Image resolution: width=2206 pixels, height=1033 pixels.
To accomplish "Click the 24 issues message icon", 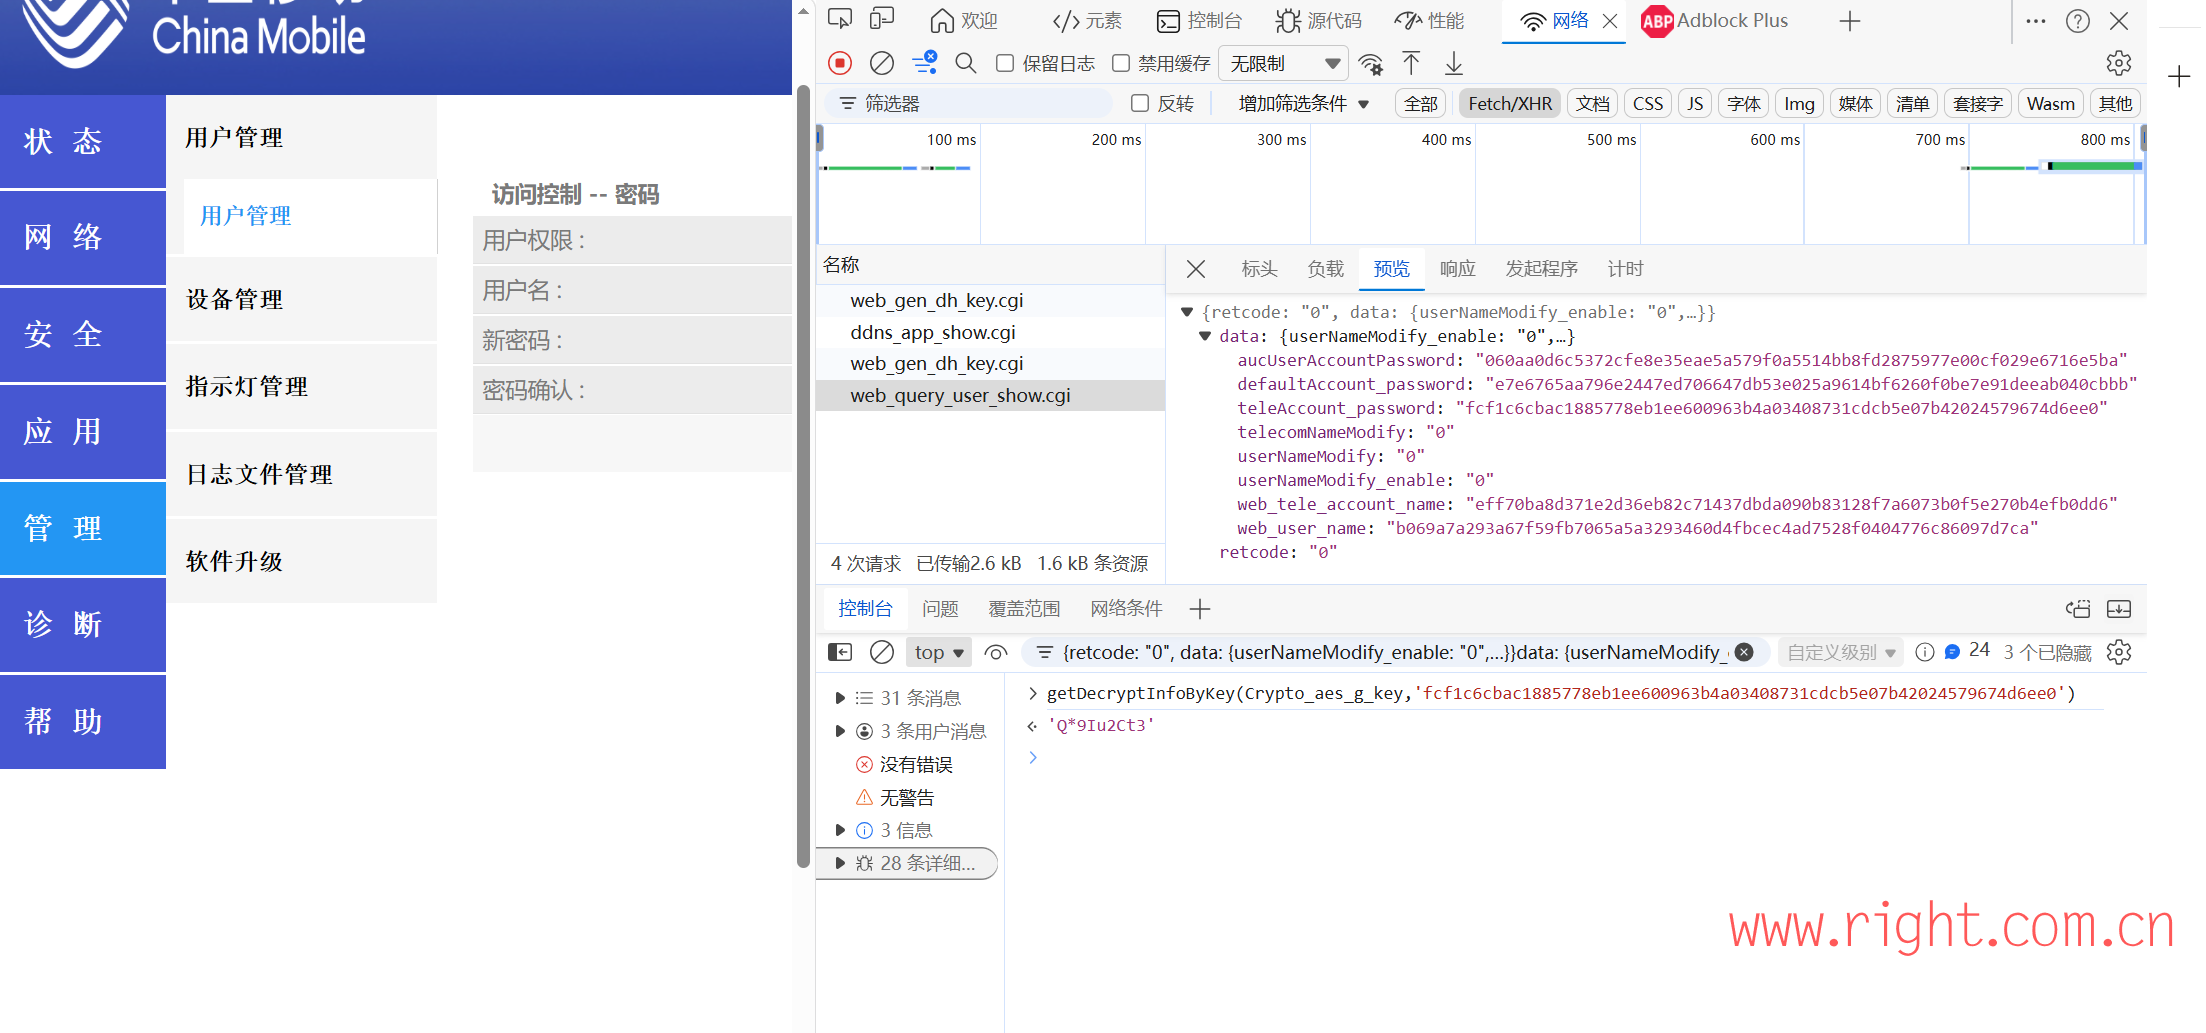I will 1967,651.
